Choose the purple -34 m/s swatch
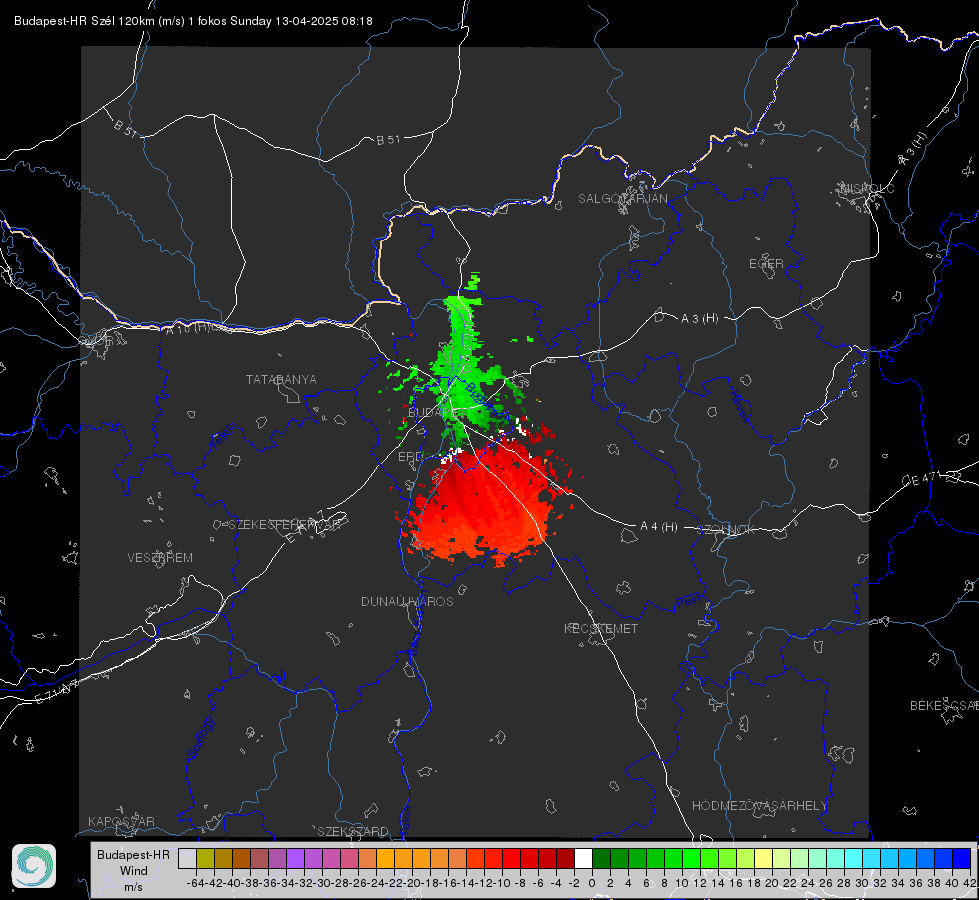This screenshot has width=979, height=900. [295, 858]
